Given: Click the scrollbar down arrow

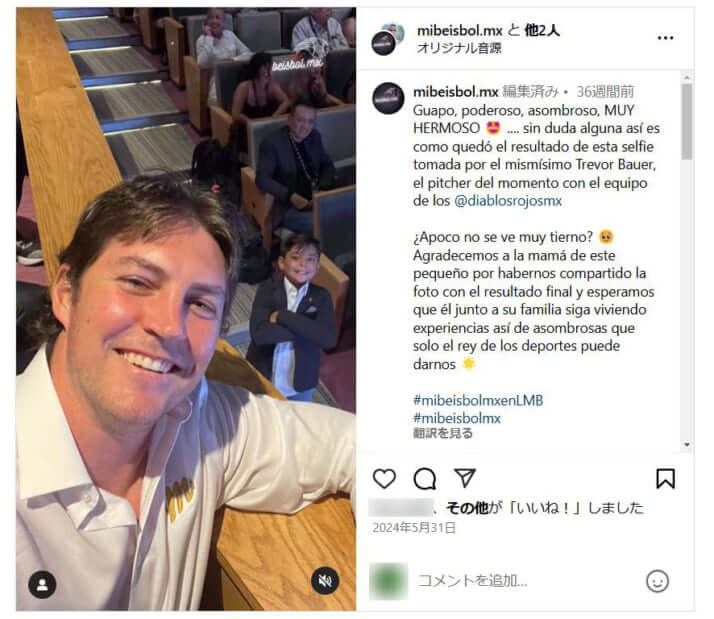Looking at the screenshot, I should click(687, 444).
